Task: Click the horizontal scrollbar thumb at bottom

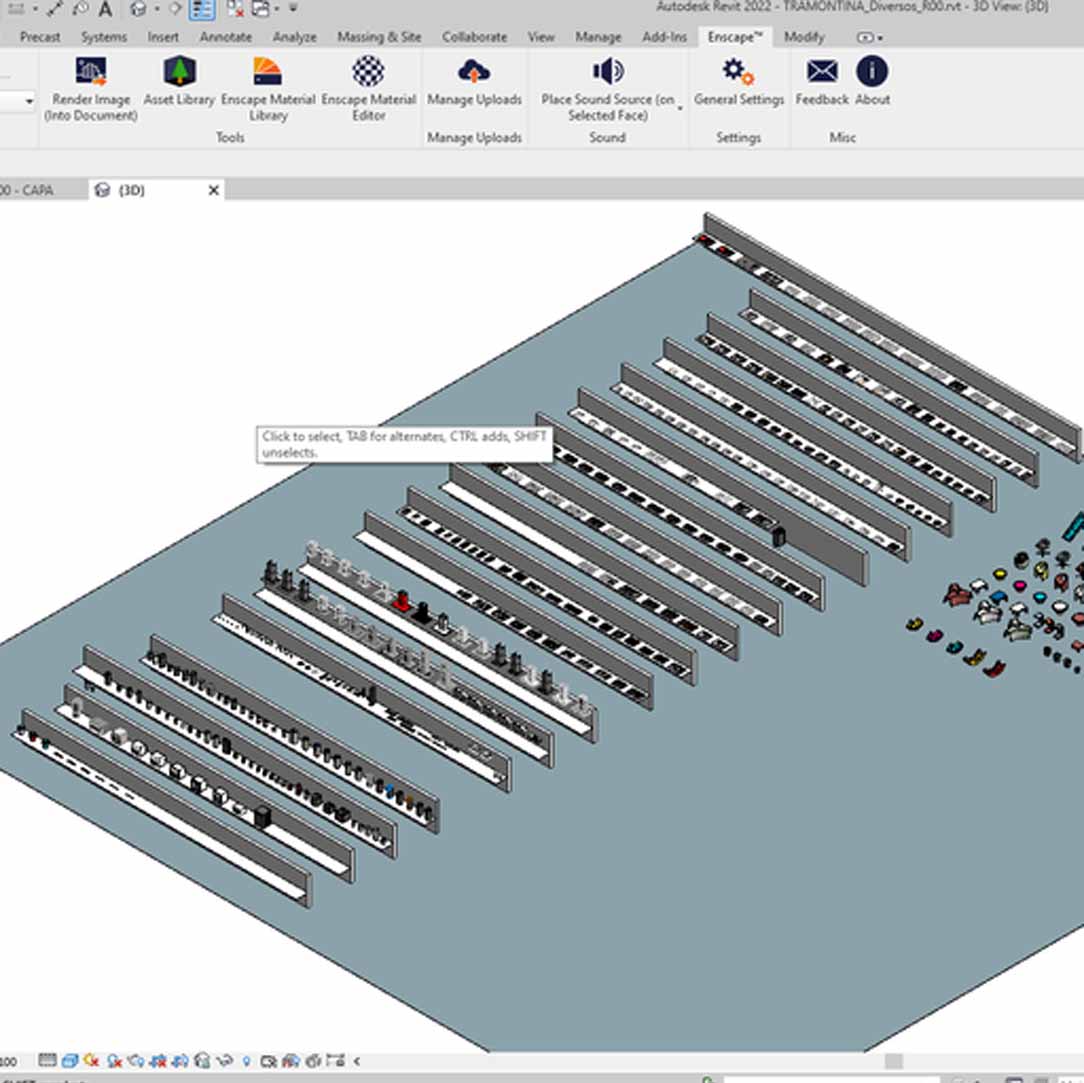Action: tap(893, 1061)
